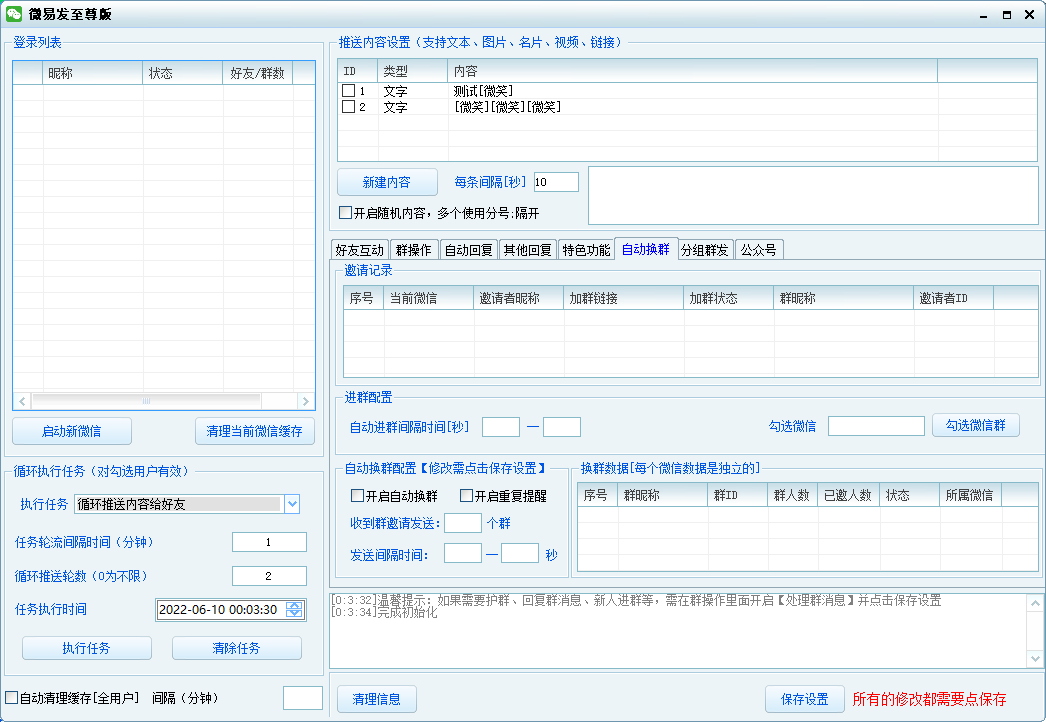Viewport: 1046px width, 722px height.
Task: Click first 发送间隔时间 input box
Action: click(x=463, y=553)
